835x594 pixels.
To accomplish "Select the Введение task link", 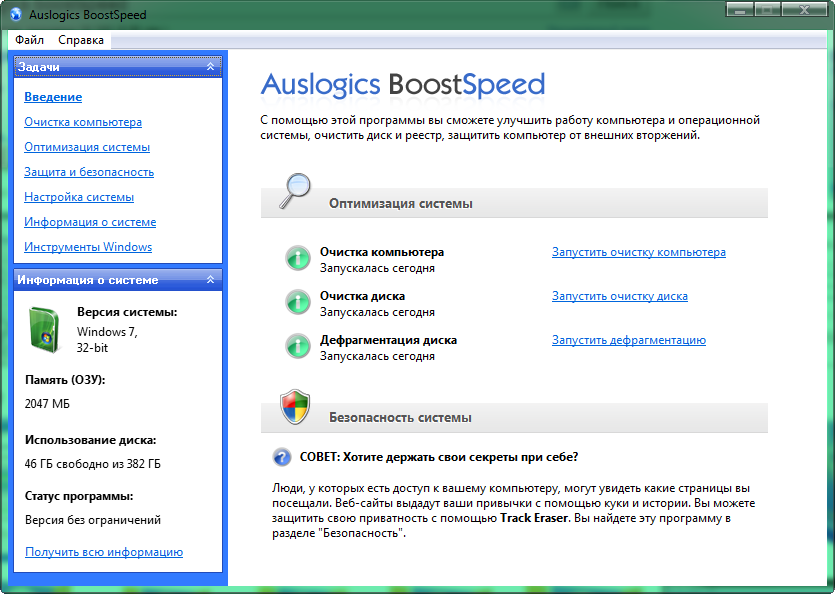I will (53, 97).
